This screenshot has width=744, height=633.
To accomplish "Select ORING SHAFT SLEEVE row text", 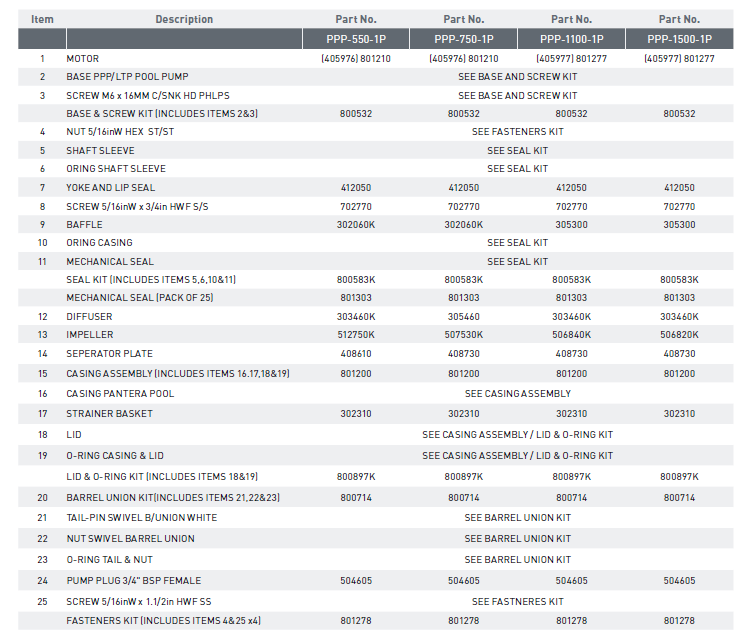I will point(116,169).
